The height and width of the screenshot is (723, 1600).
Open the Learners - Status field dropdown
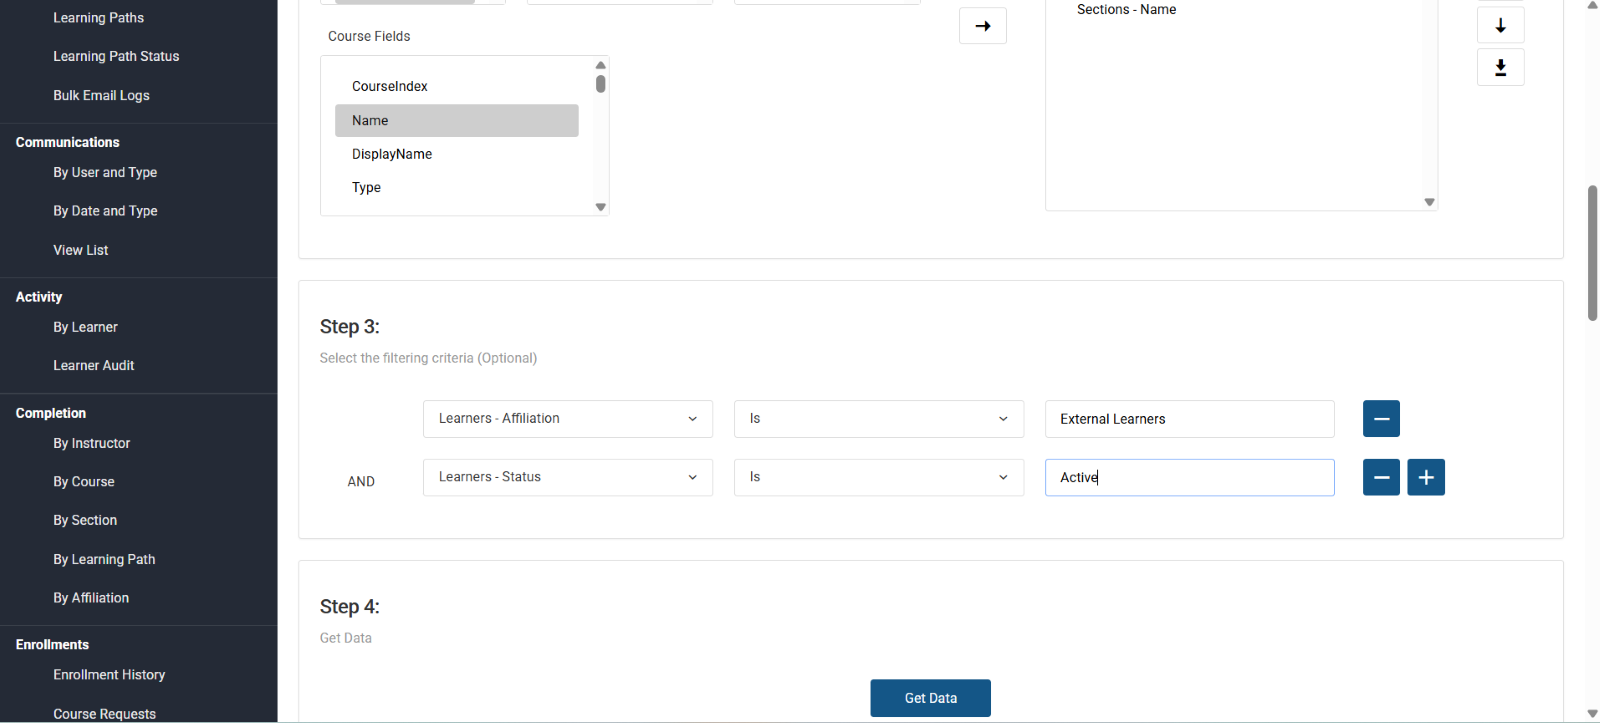567,478
